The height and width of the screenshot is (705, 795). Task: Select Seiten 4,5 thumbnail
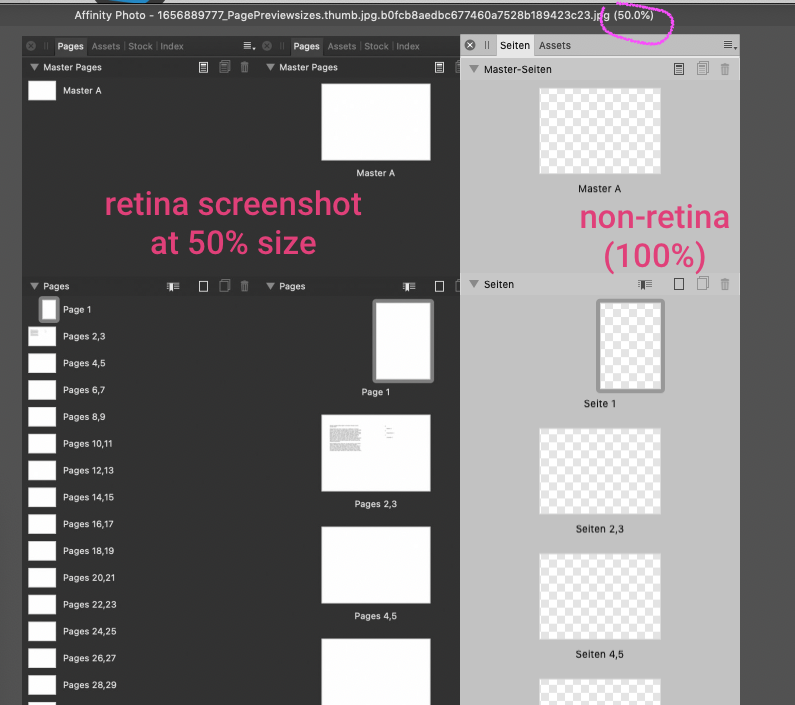(x=600, y=596)
